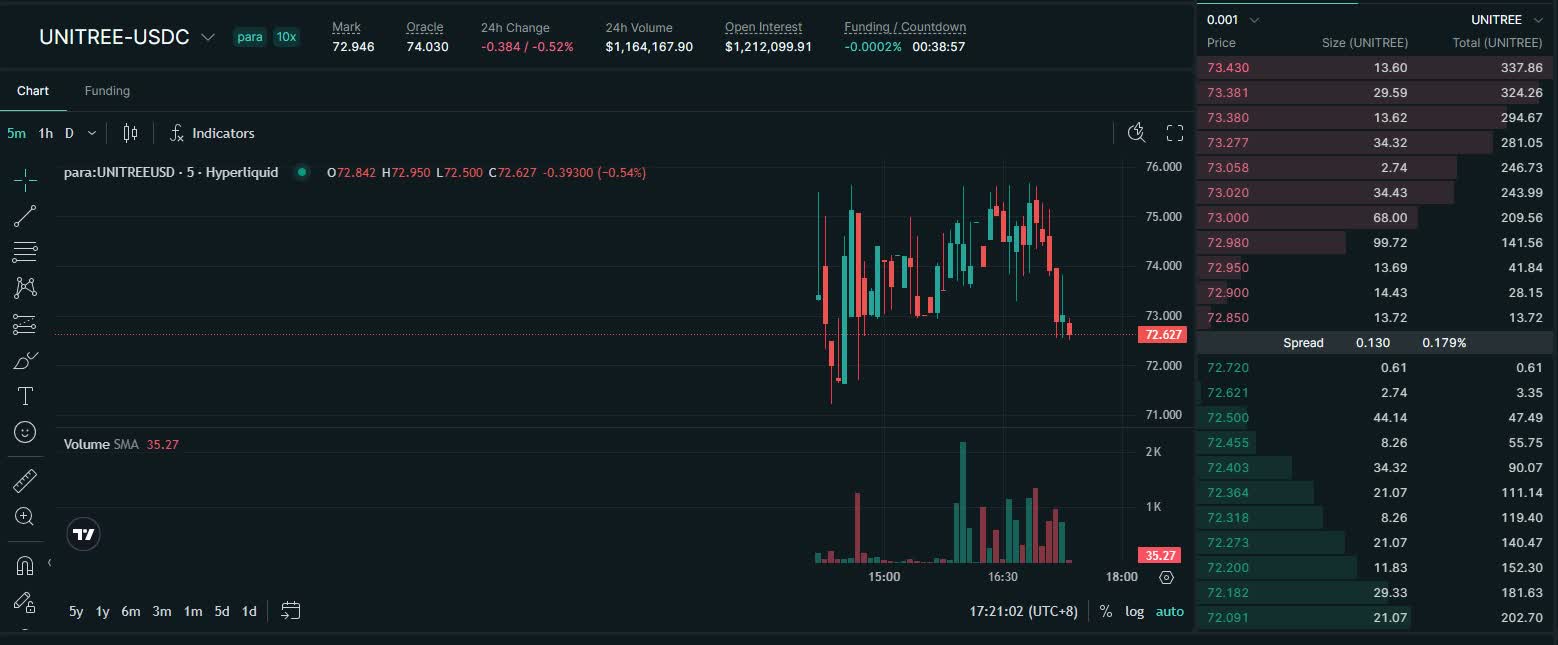Screen dimensions: 1558x645
Task: Click the para tag badge
Action: [249, 37]
